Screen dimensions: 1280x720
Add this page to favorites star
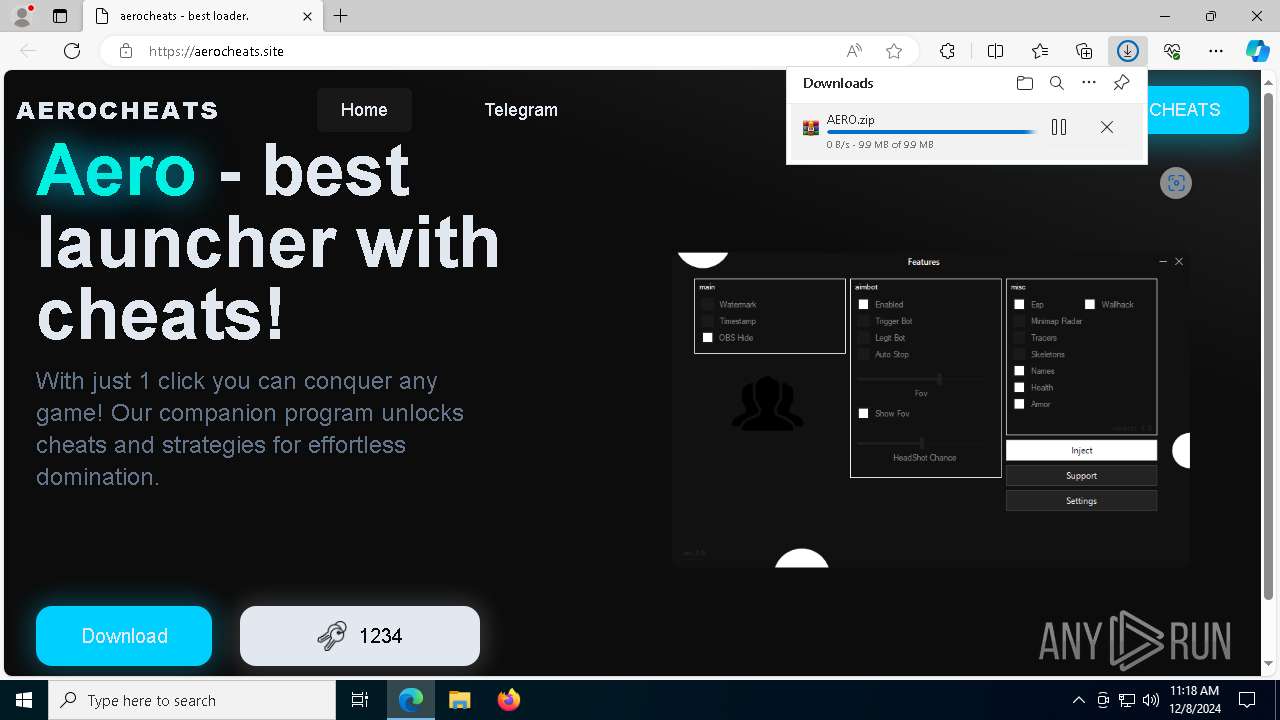coord(894,51)
